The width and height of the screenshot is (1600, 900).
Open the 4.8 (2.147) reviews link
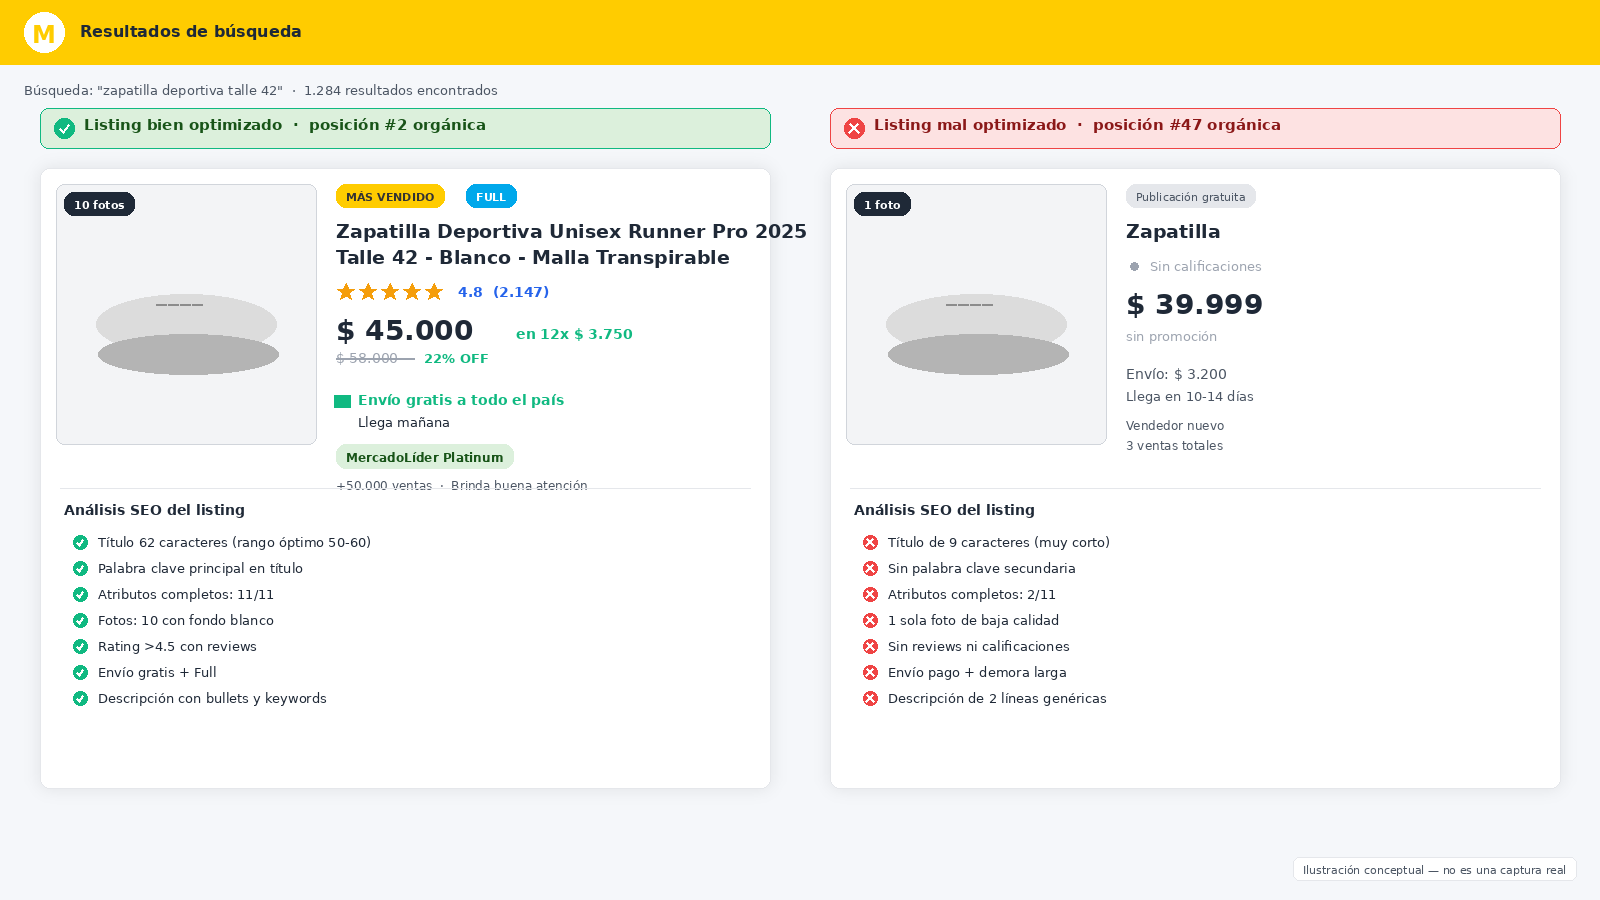(x=503, y=292)
